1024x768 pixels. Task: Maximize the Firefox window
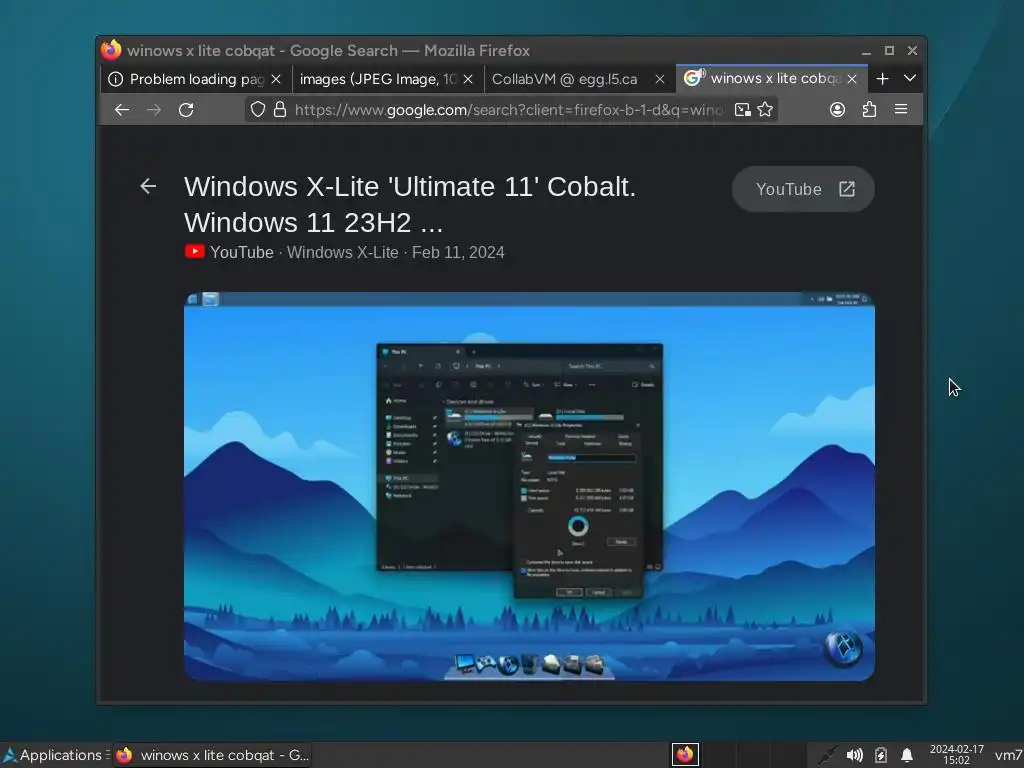pyautogui.click(x=889, y=50)
